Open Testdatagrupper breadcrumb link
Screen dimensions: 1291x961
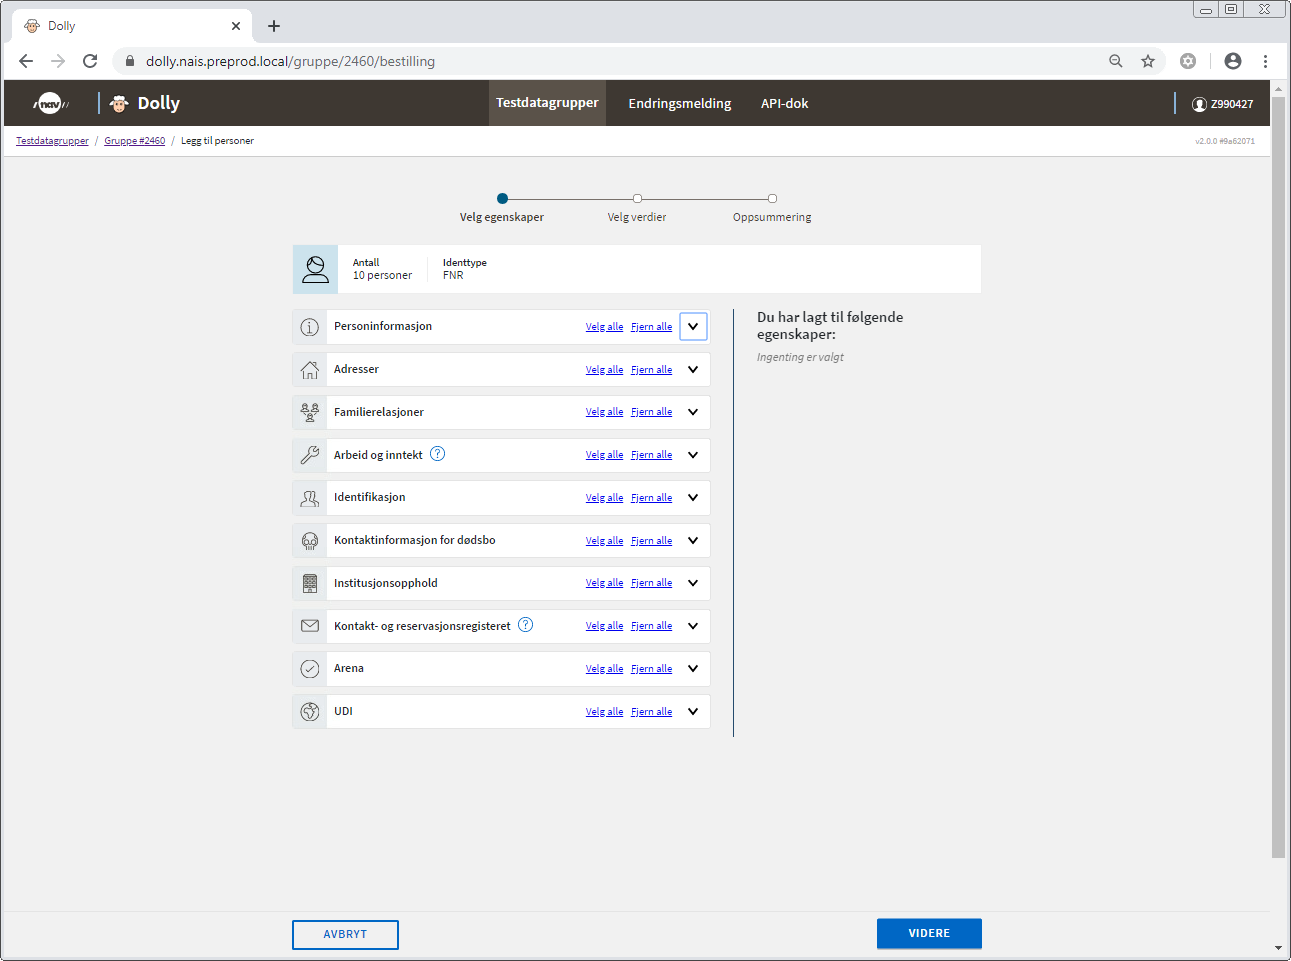click(x=52, y=141)
